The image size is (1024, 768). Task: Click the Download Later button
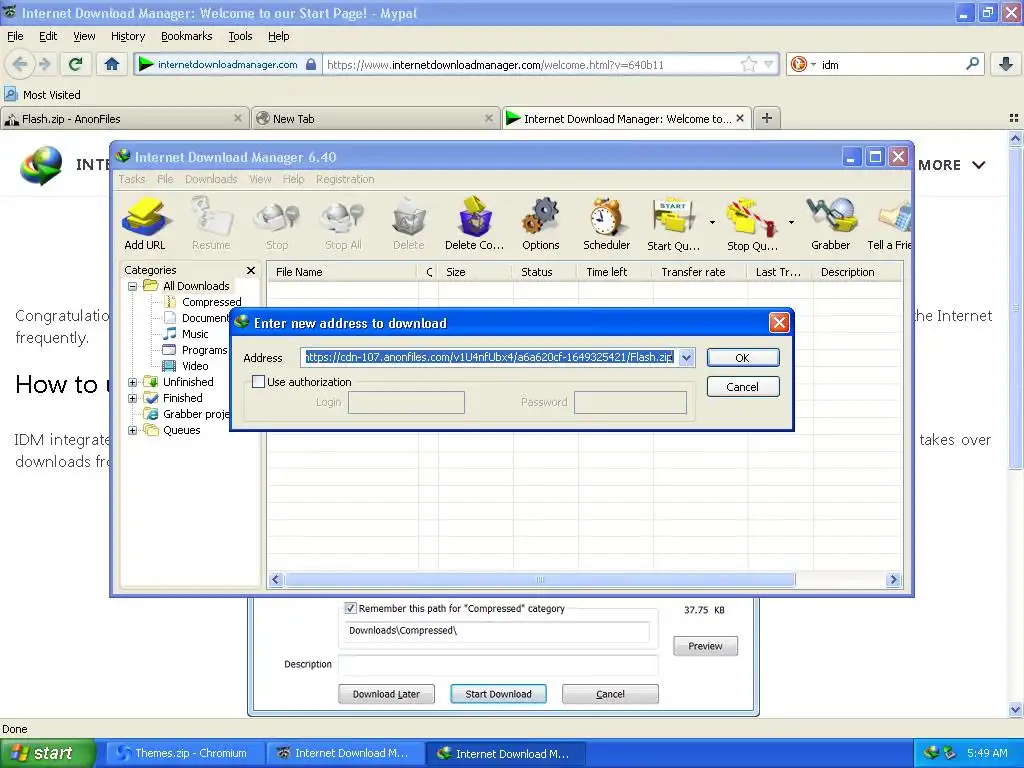[x=386, y=694]
